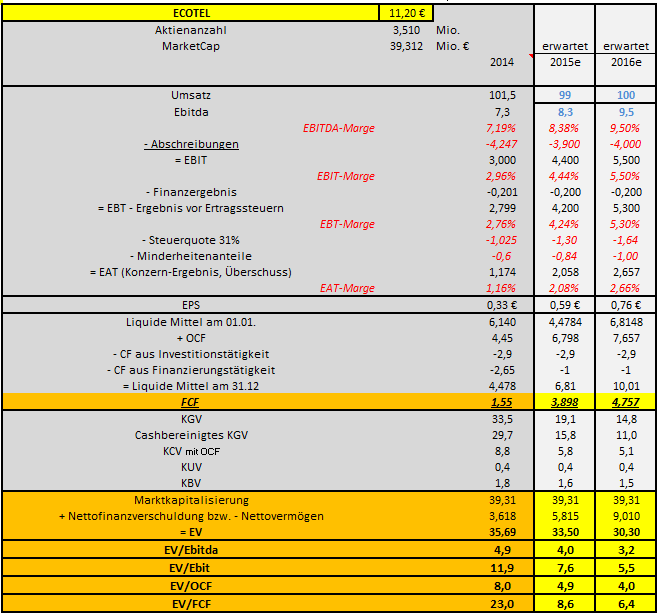
Task: Select the Finanzergebnis row label
Action: point(191,192)
